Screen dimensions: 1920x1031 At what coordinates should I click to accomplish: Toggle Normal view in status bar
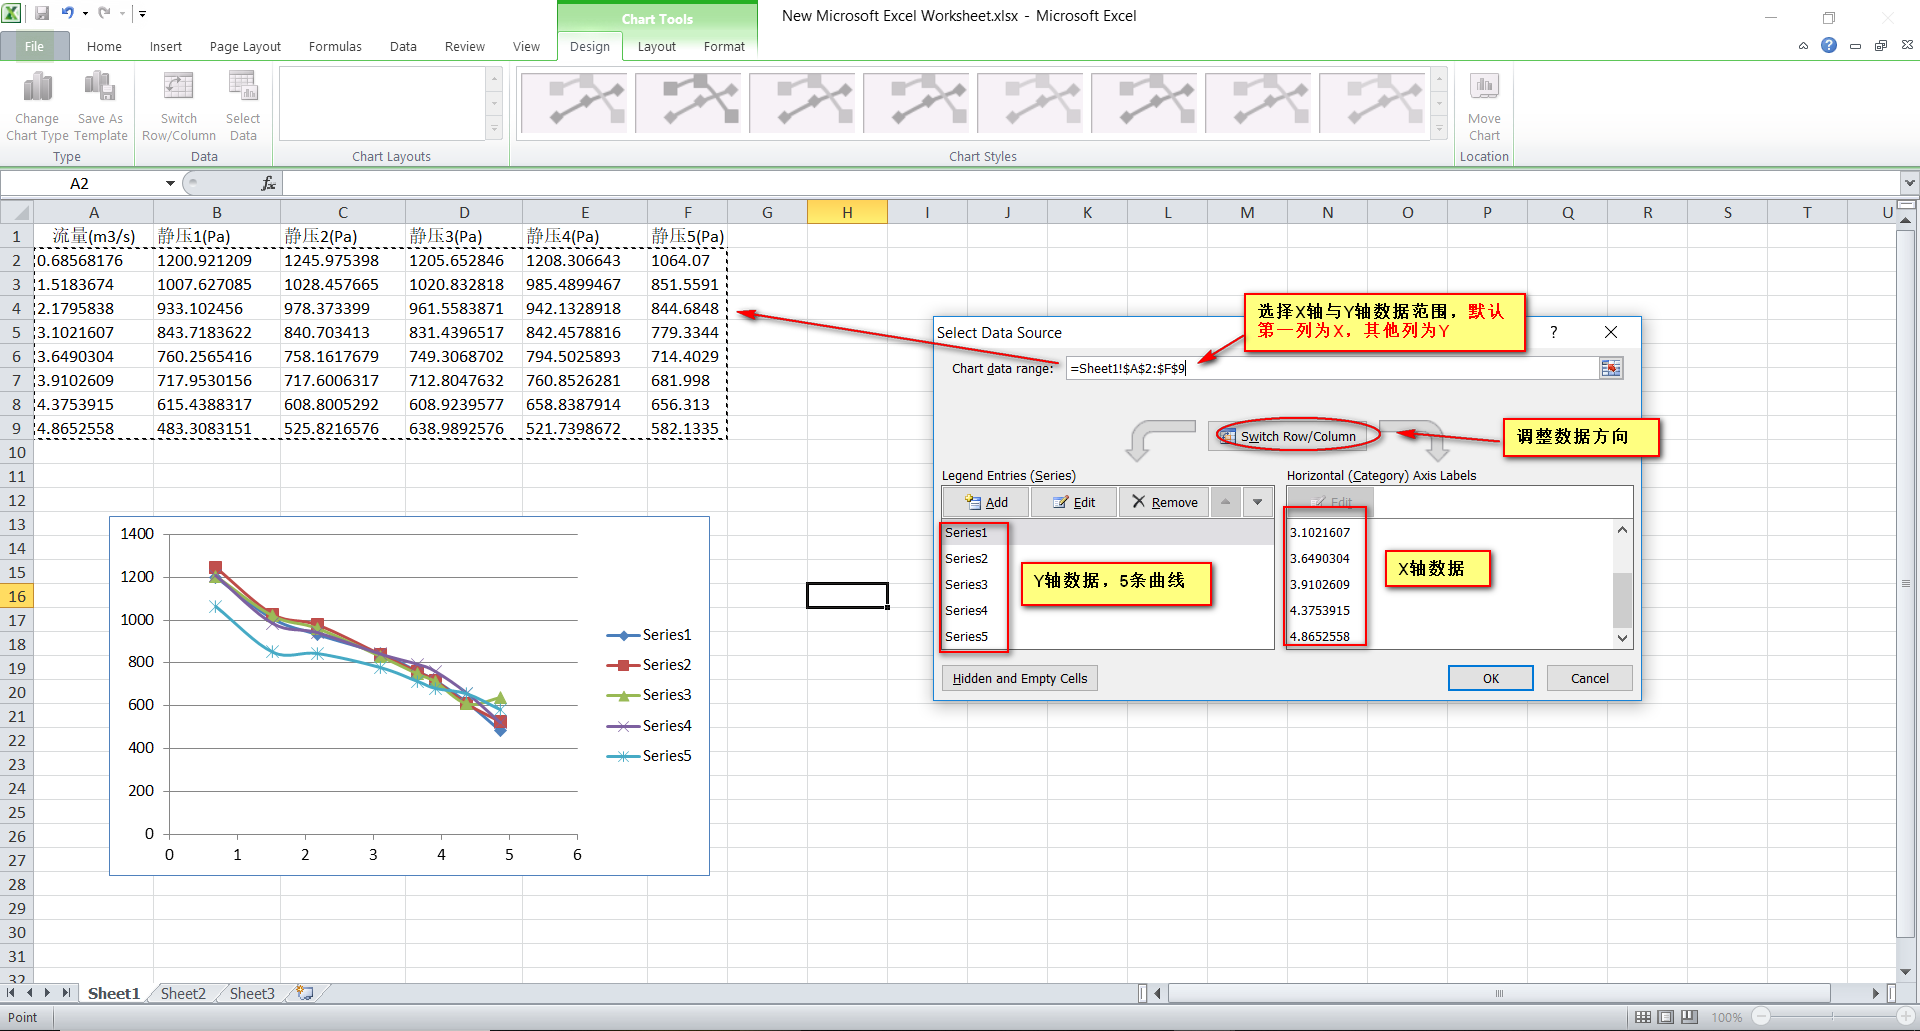[1643, 1016]
